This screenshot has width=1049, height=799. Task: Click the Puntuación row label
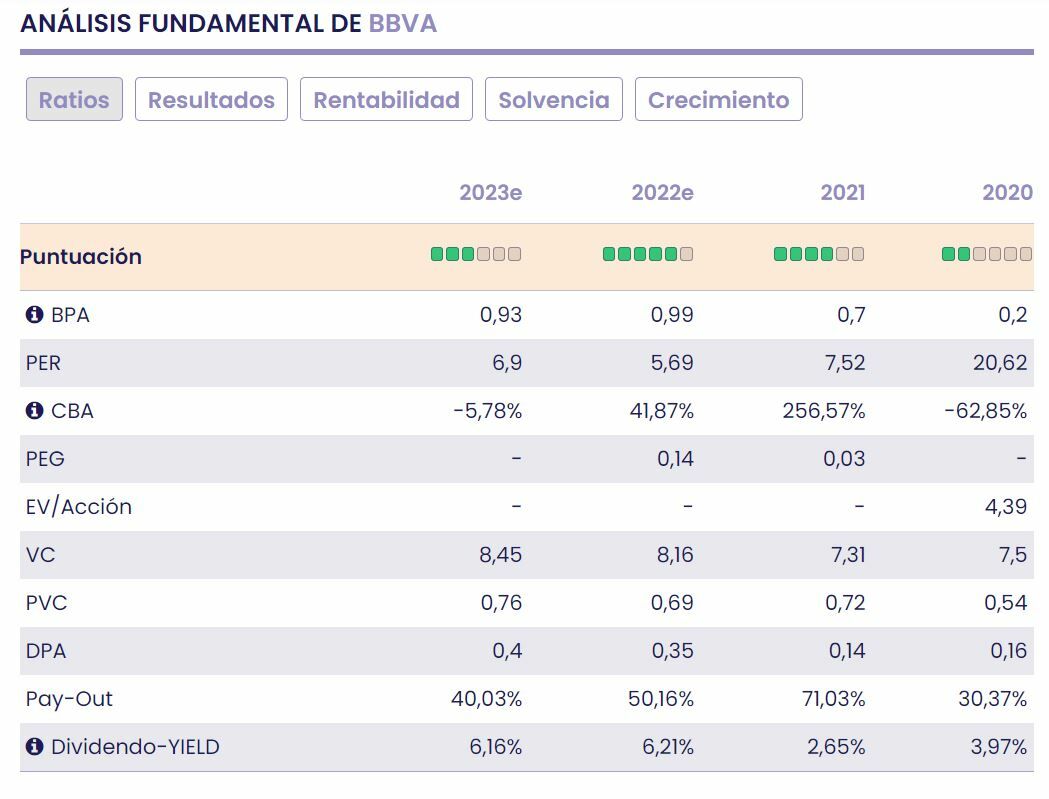click(81, 257)
